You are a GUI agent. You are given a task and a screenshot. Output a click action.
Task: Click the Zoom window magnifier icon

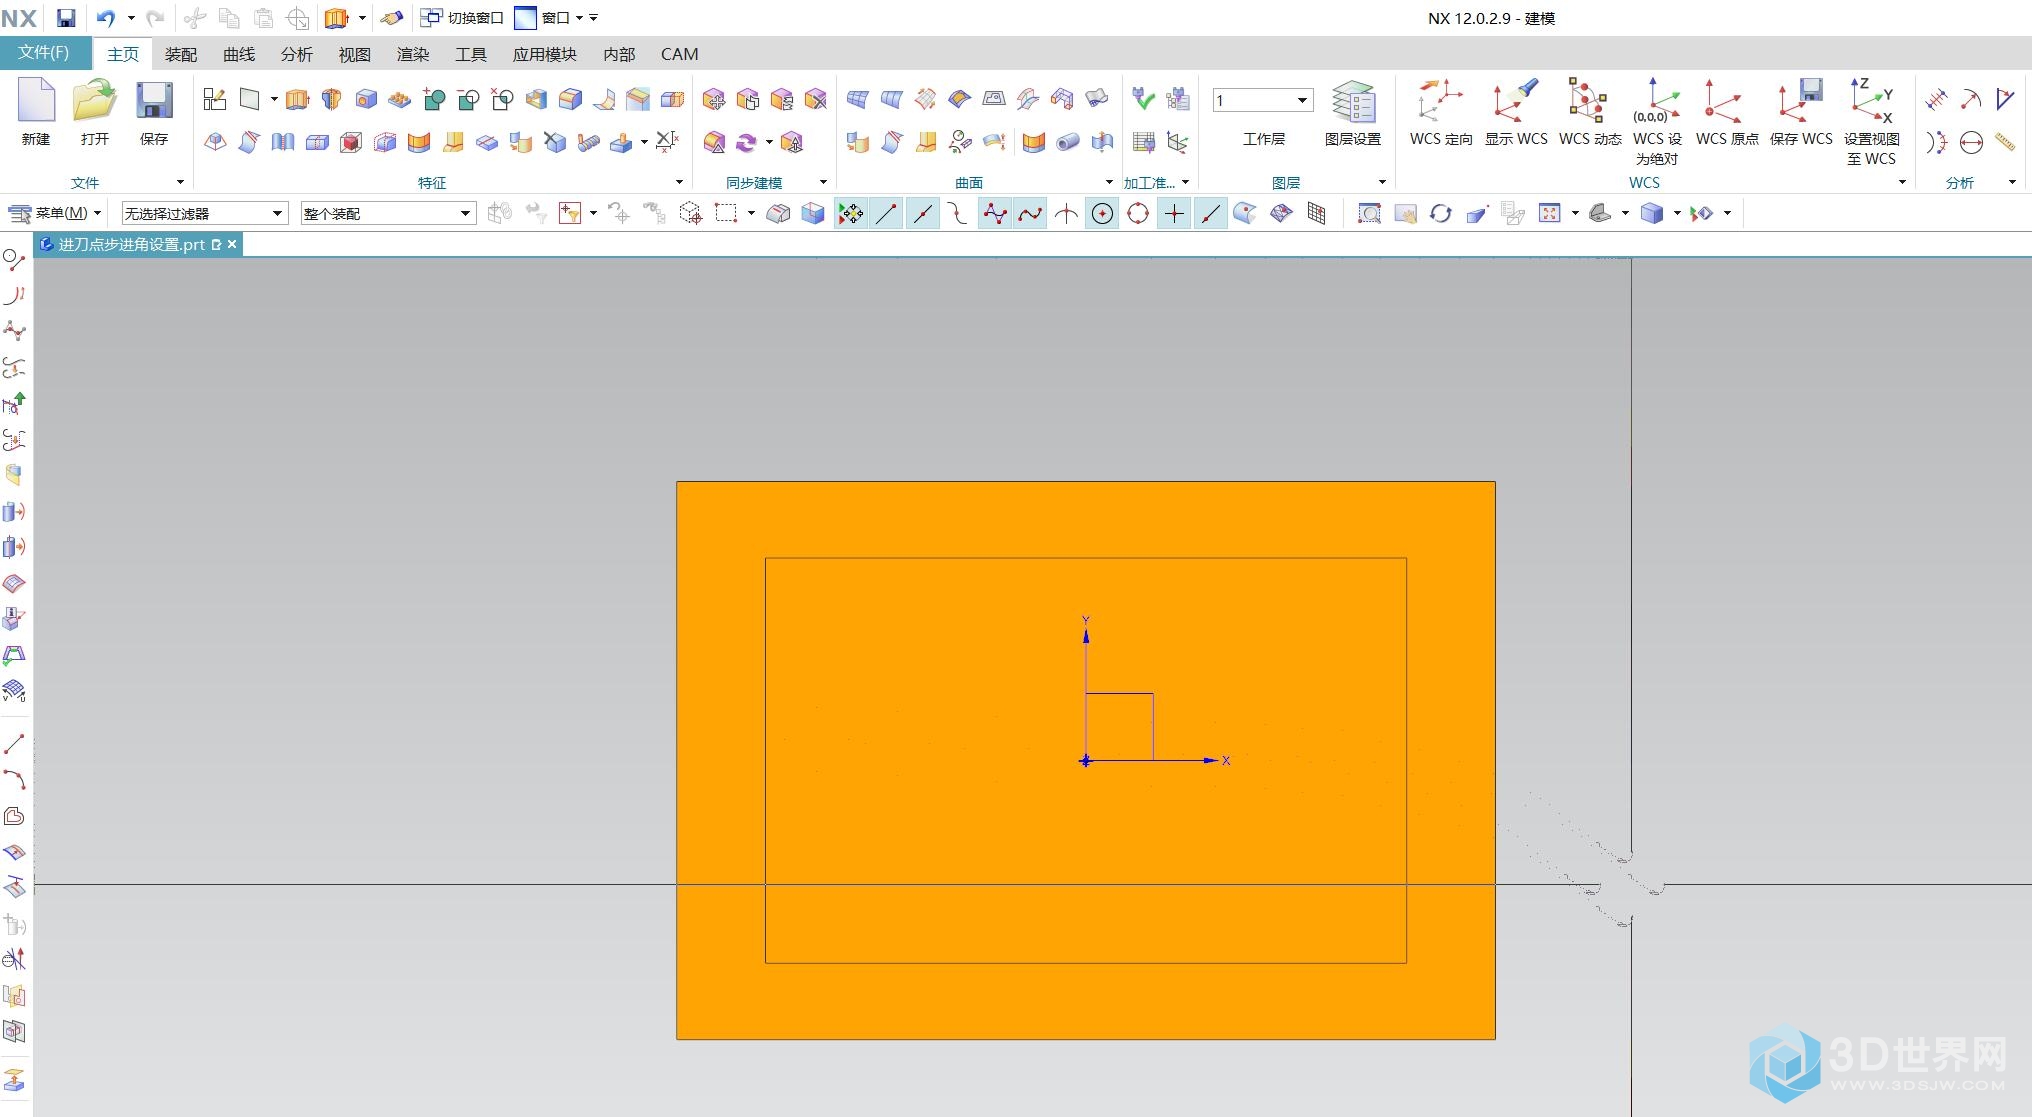tap(1369, 213)
